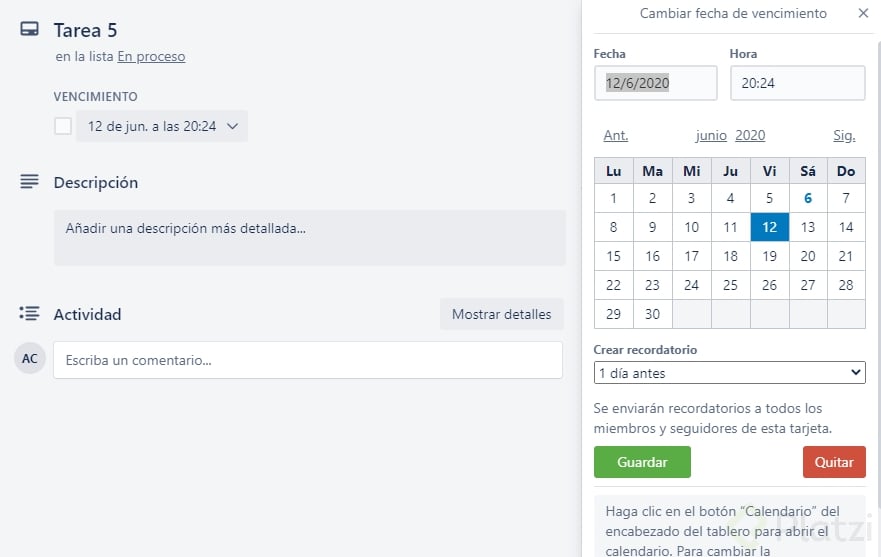
Task: Select day 19 in the calendar
Action: (x=769, y=256)
